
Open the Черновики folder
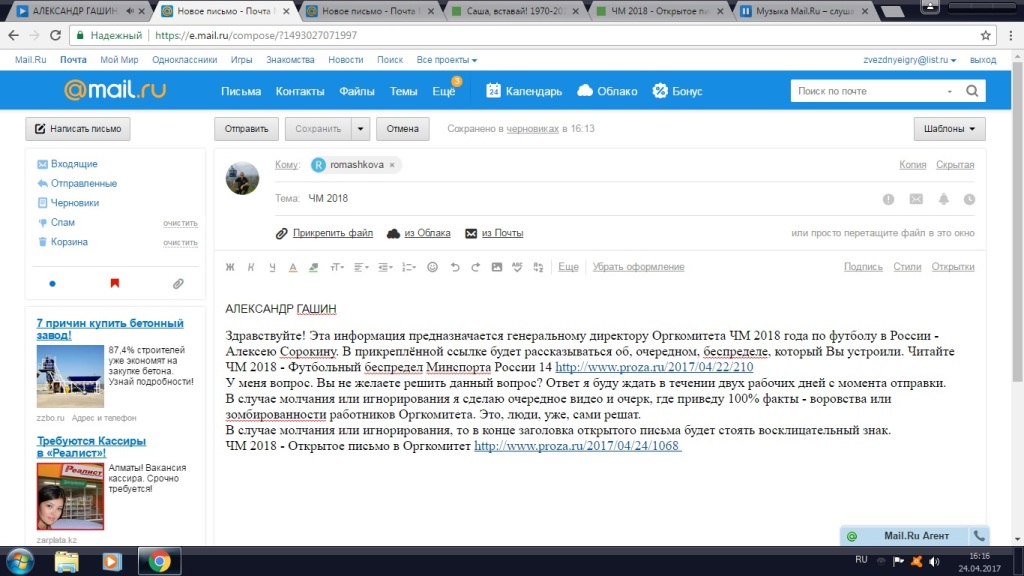[74, 203]
